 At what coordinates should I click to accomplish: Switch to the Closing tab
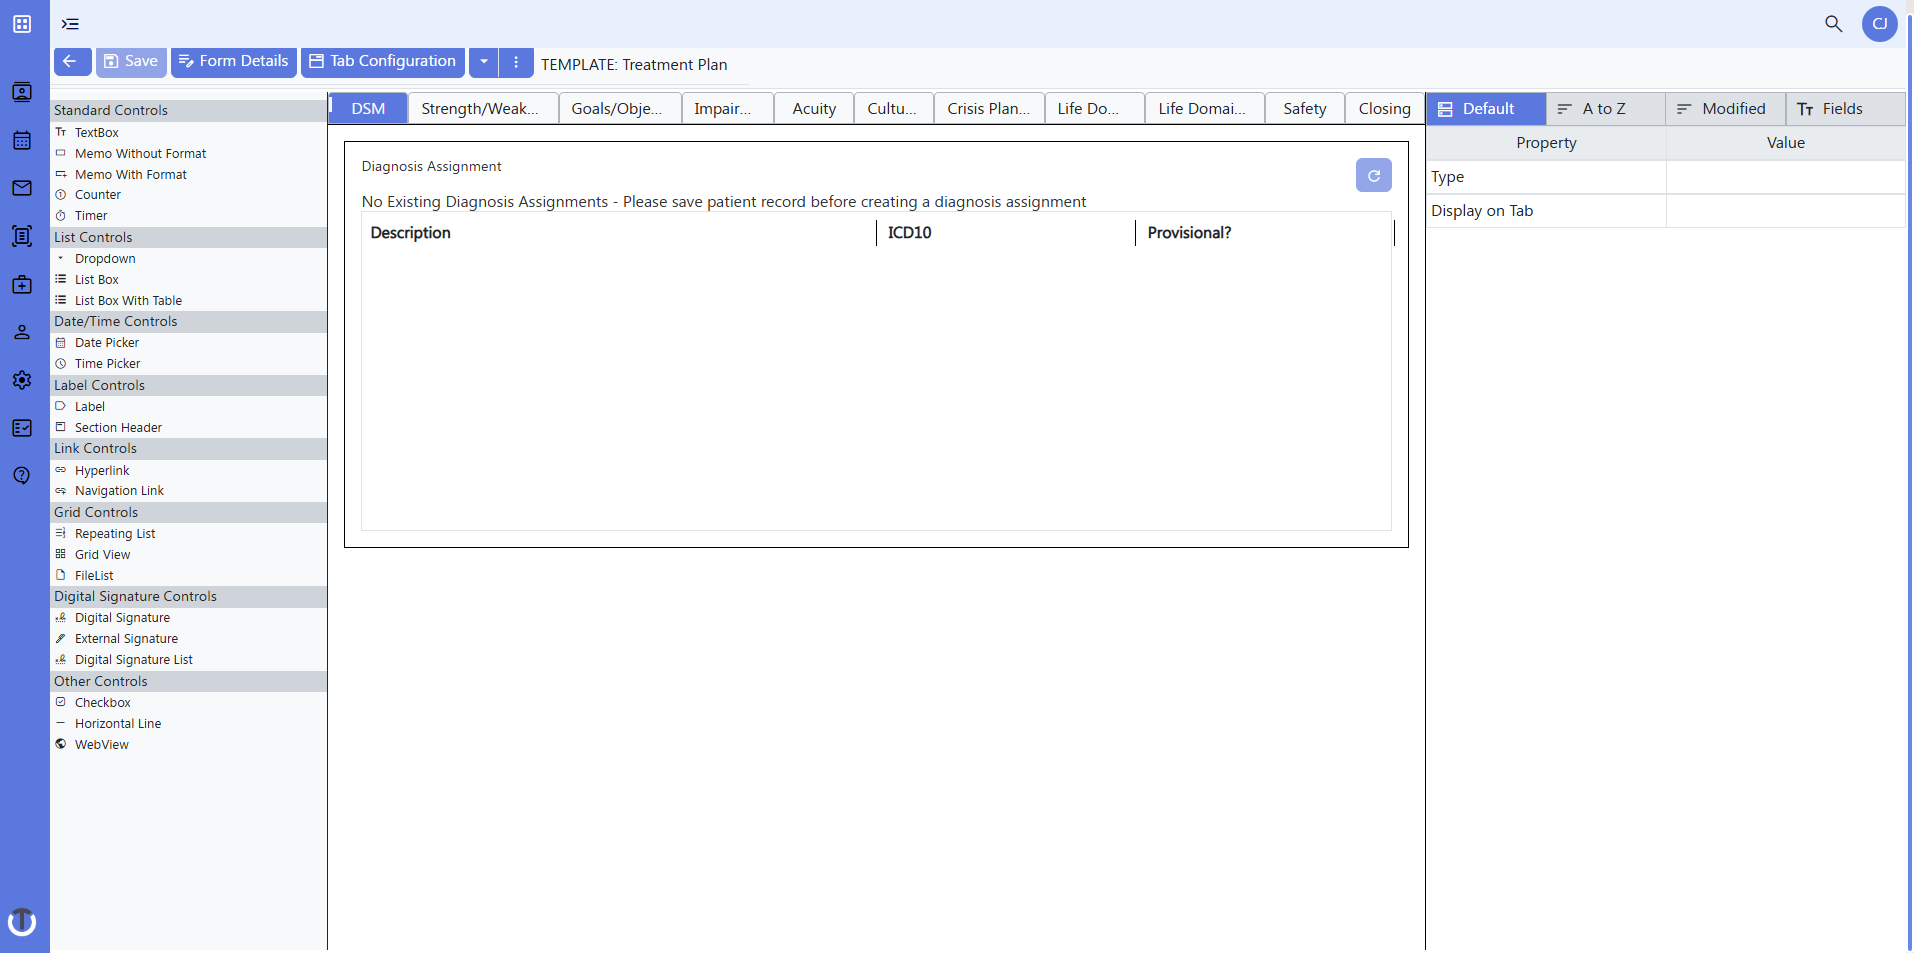(x=1384, y=108)
